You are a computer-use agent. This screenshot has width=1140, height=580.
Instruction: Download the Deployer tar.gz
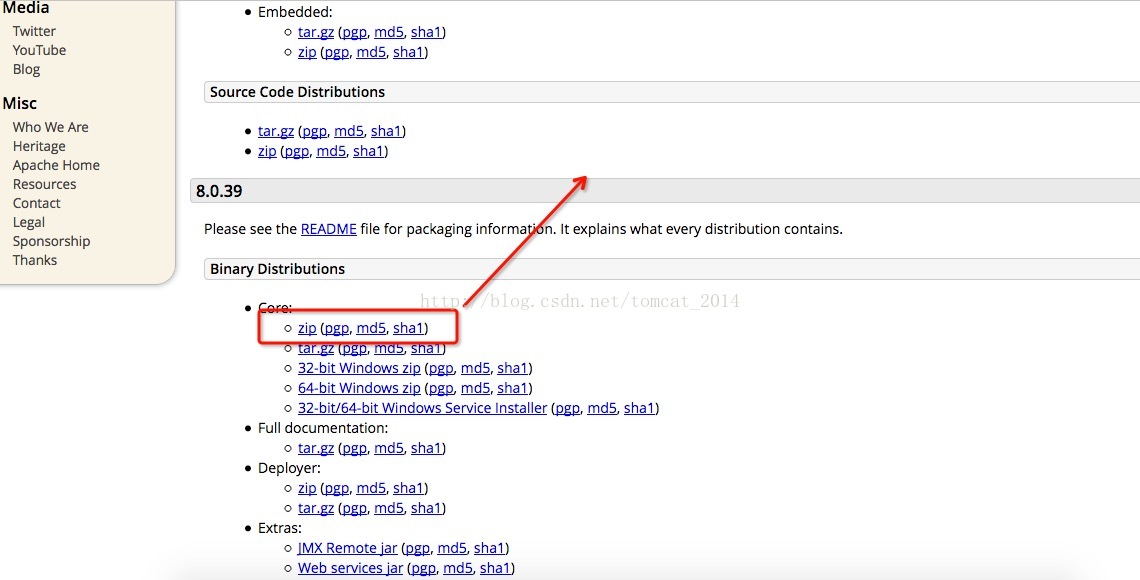click(316, 508)
